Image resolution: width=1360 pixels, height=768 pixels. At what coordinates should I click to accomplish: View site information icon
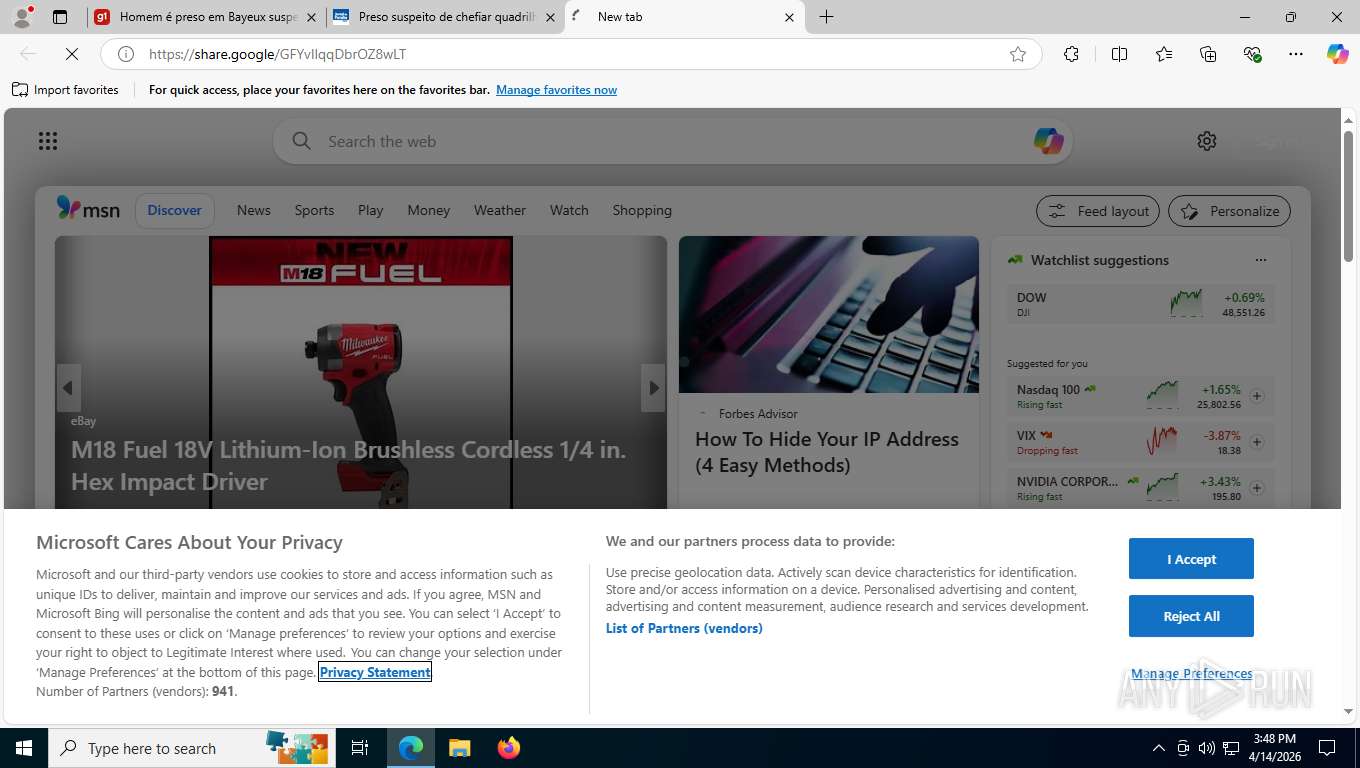[x=126, y=54]
